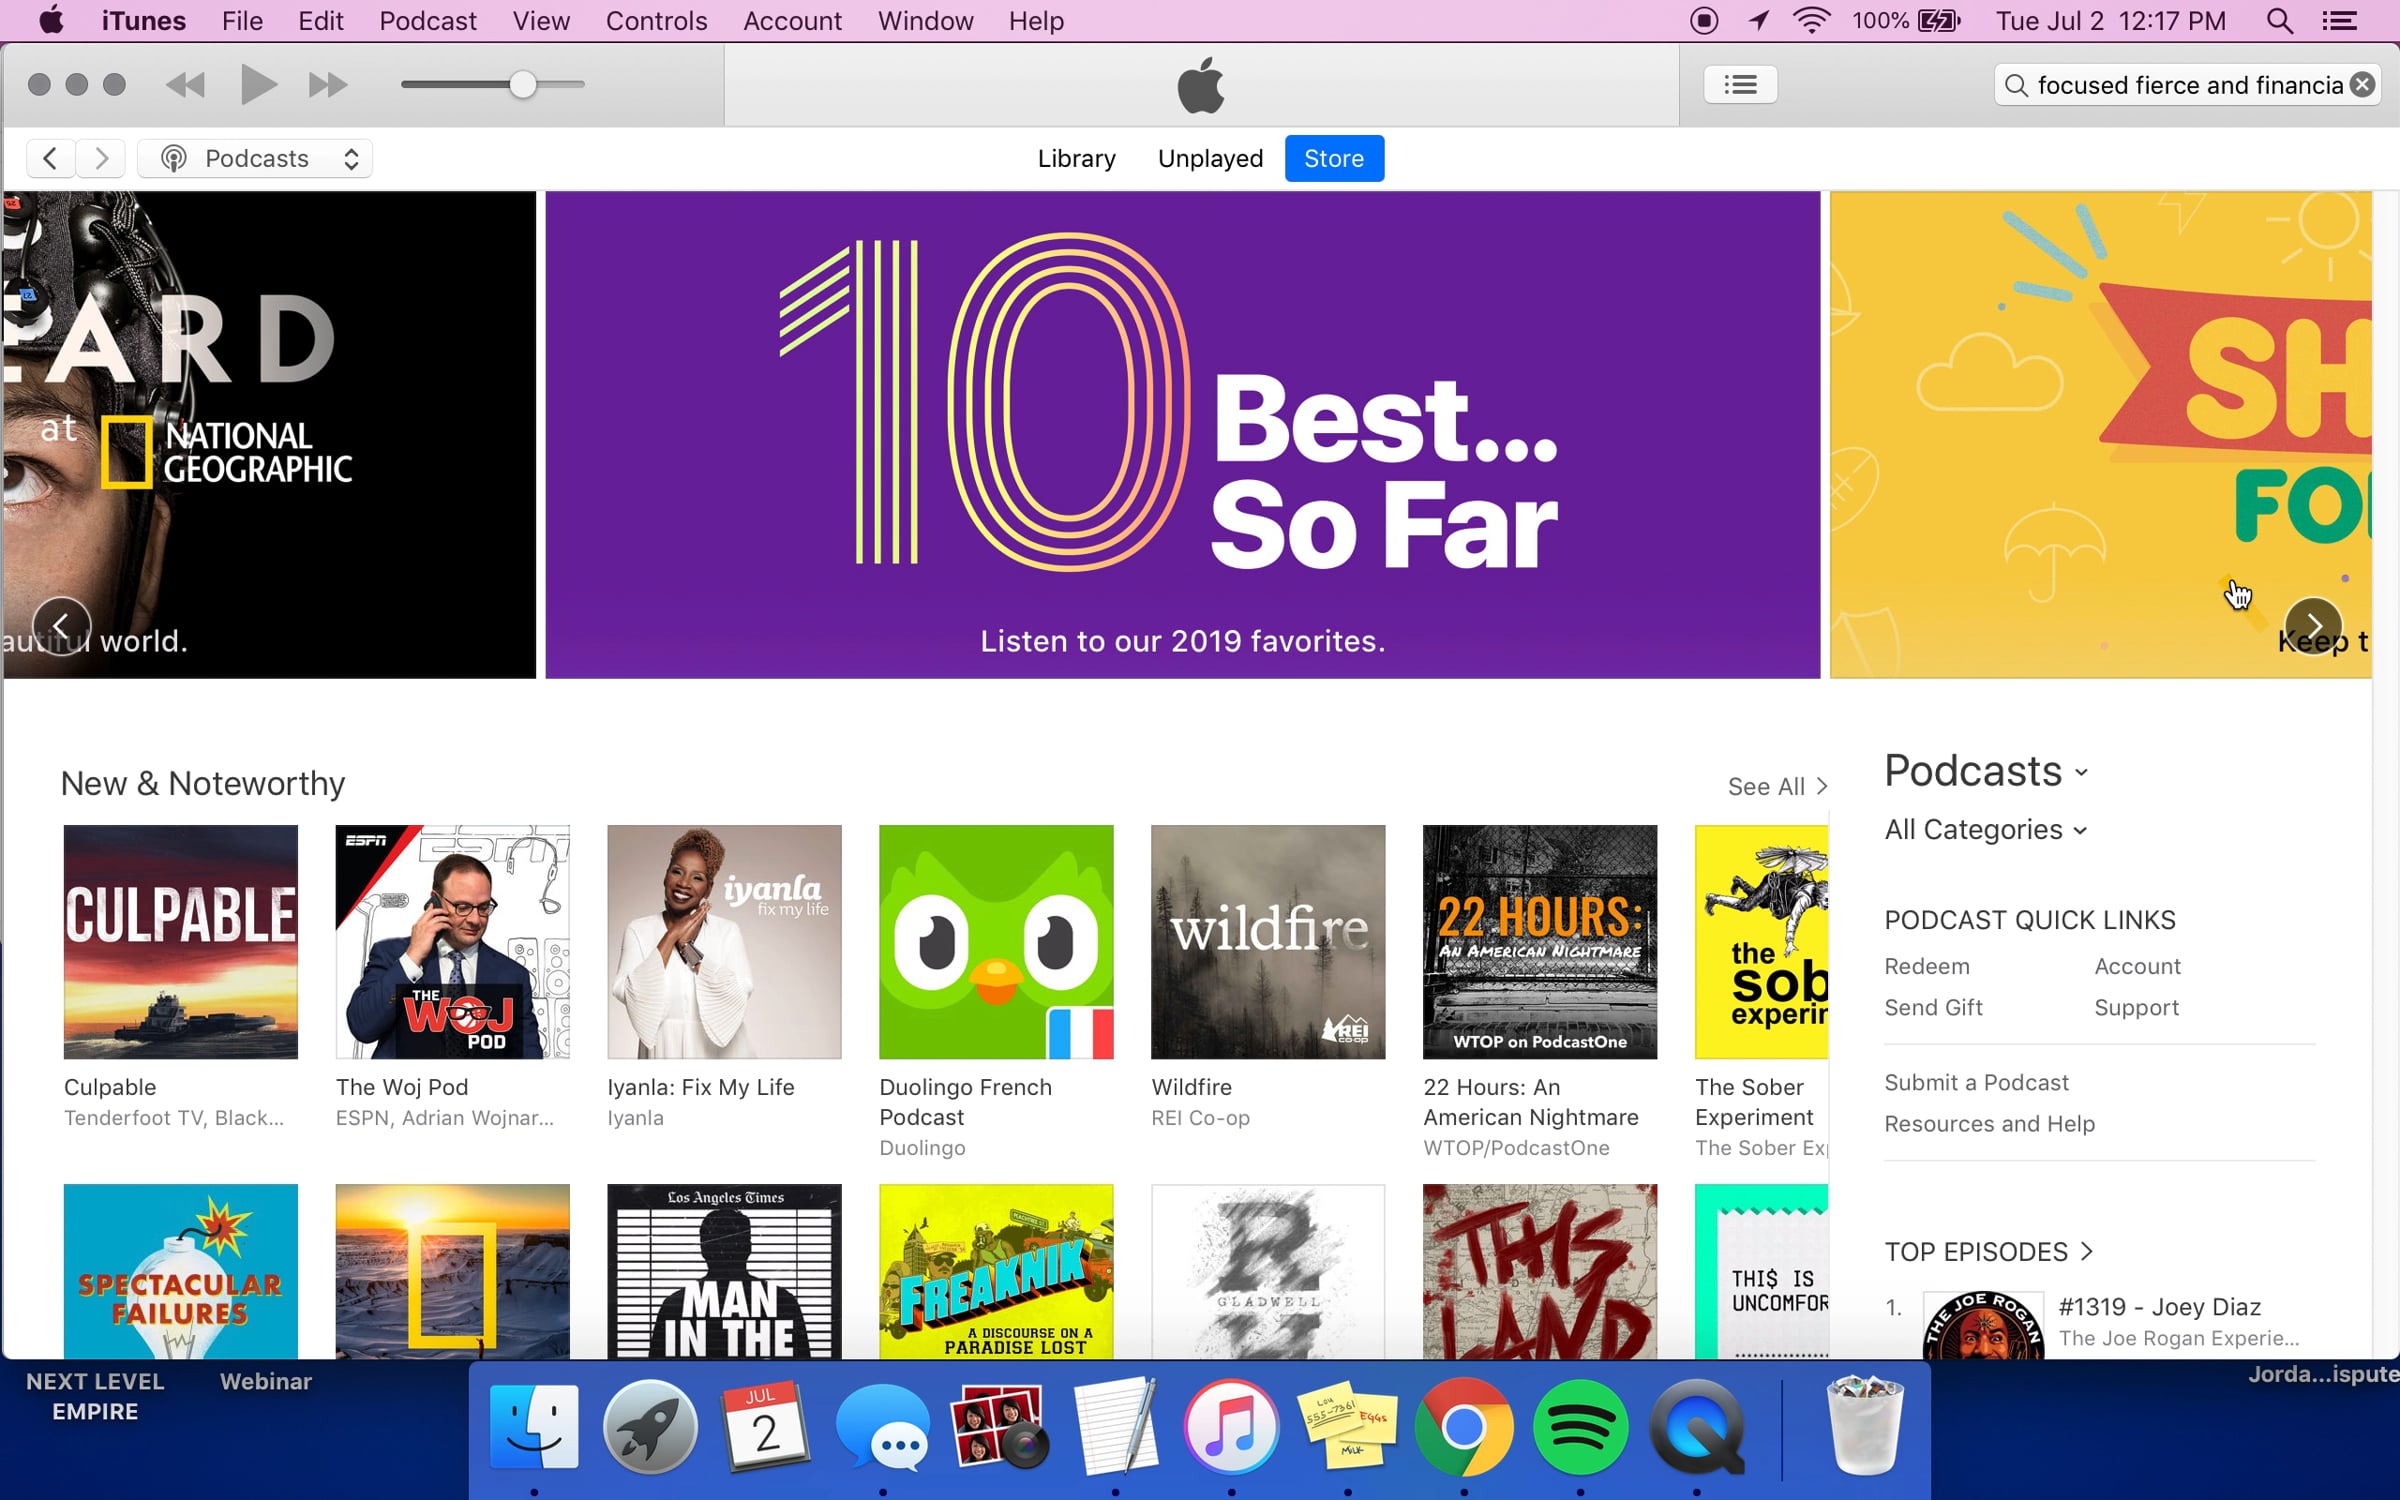Open the This Land podcast artwork
2400x1500 pixels.
[1541, 1271]
